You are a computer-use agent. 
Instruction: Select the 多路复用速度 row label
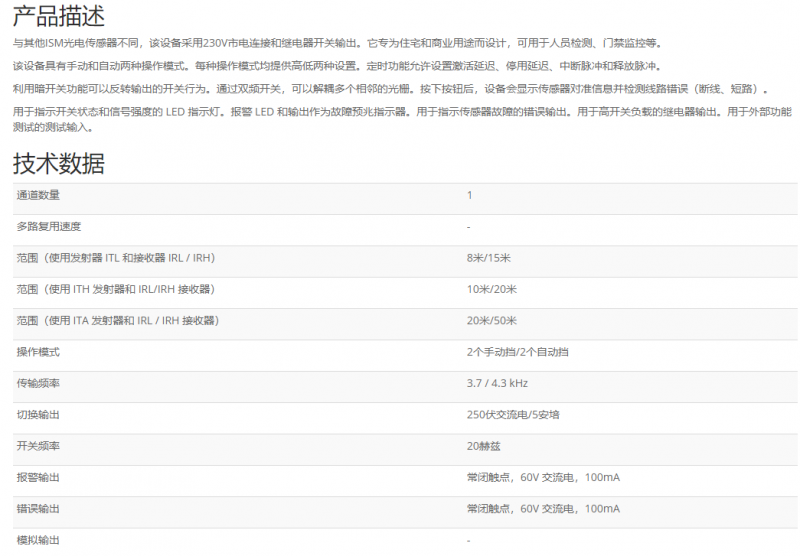pyautogui.click(x=49, y=227)
